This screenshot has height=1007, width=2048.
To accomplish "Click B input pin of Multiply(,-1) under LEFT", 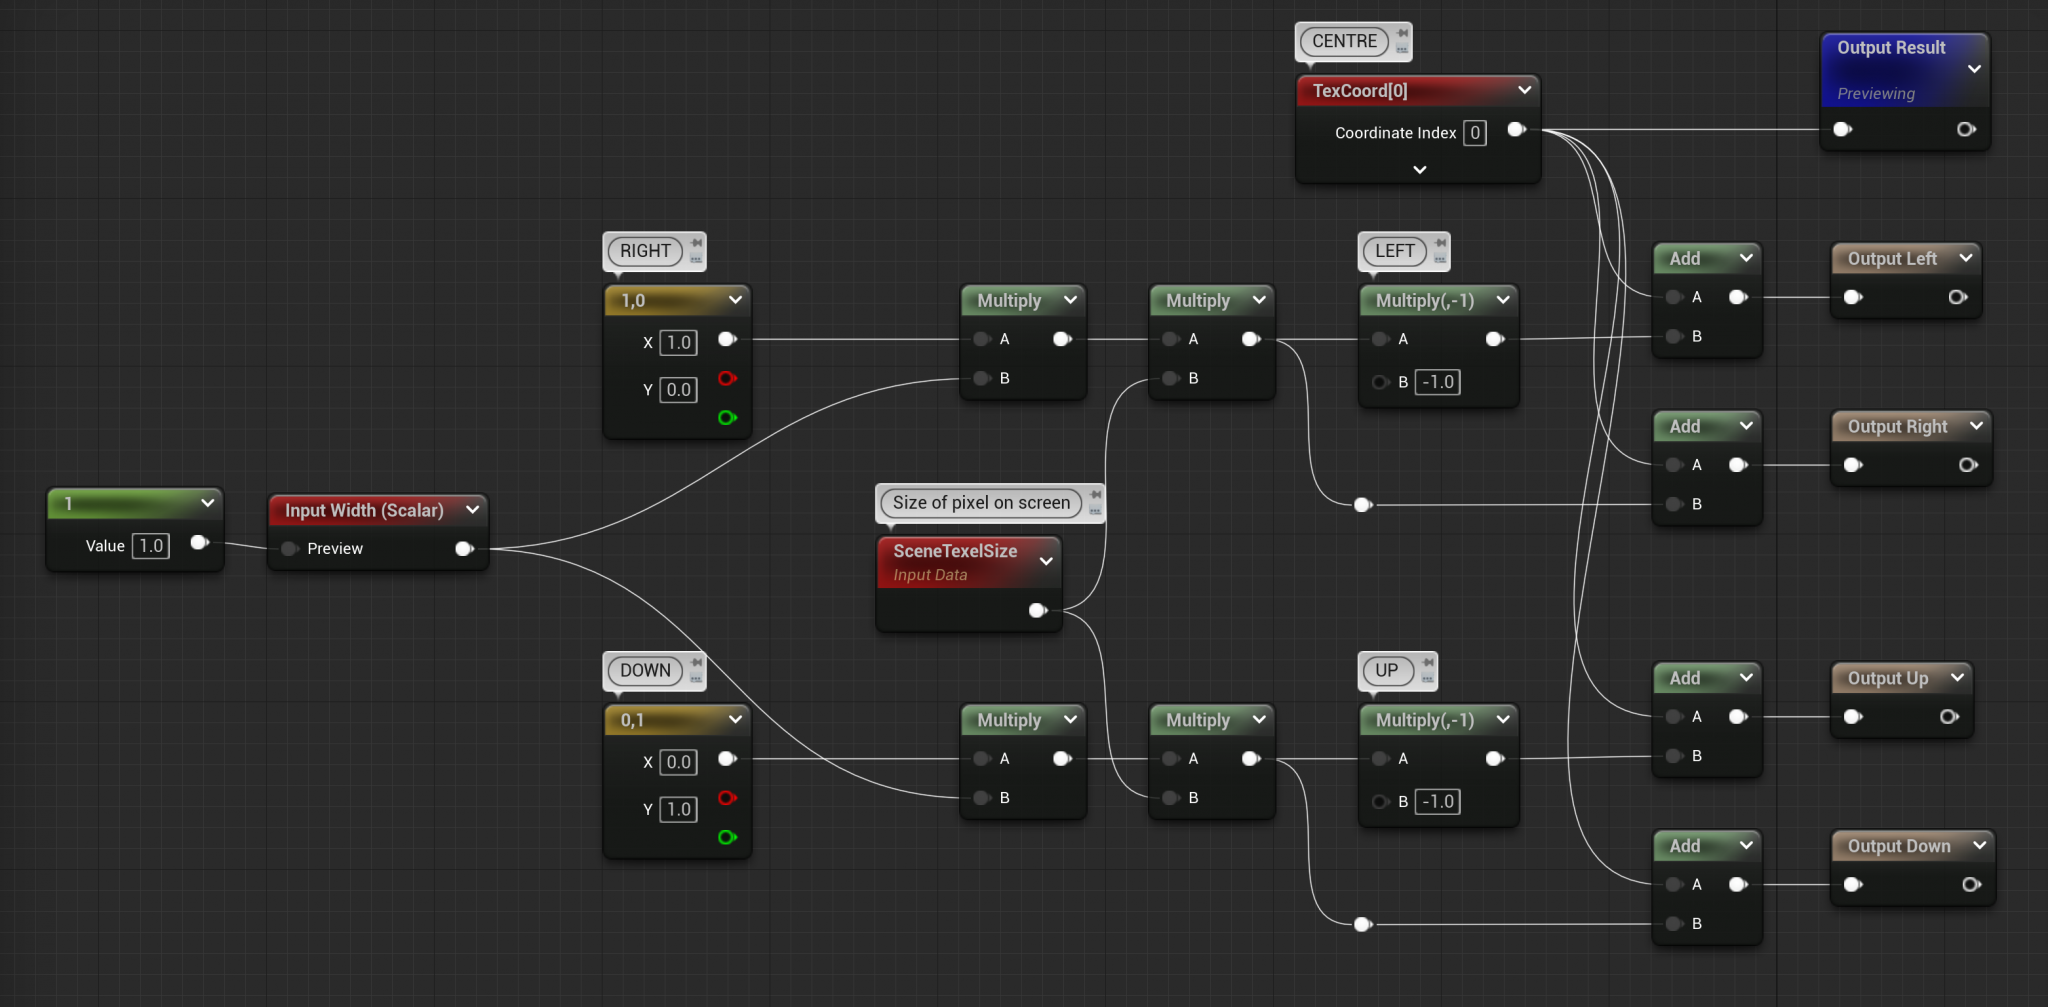I will tap(1380, 382).
